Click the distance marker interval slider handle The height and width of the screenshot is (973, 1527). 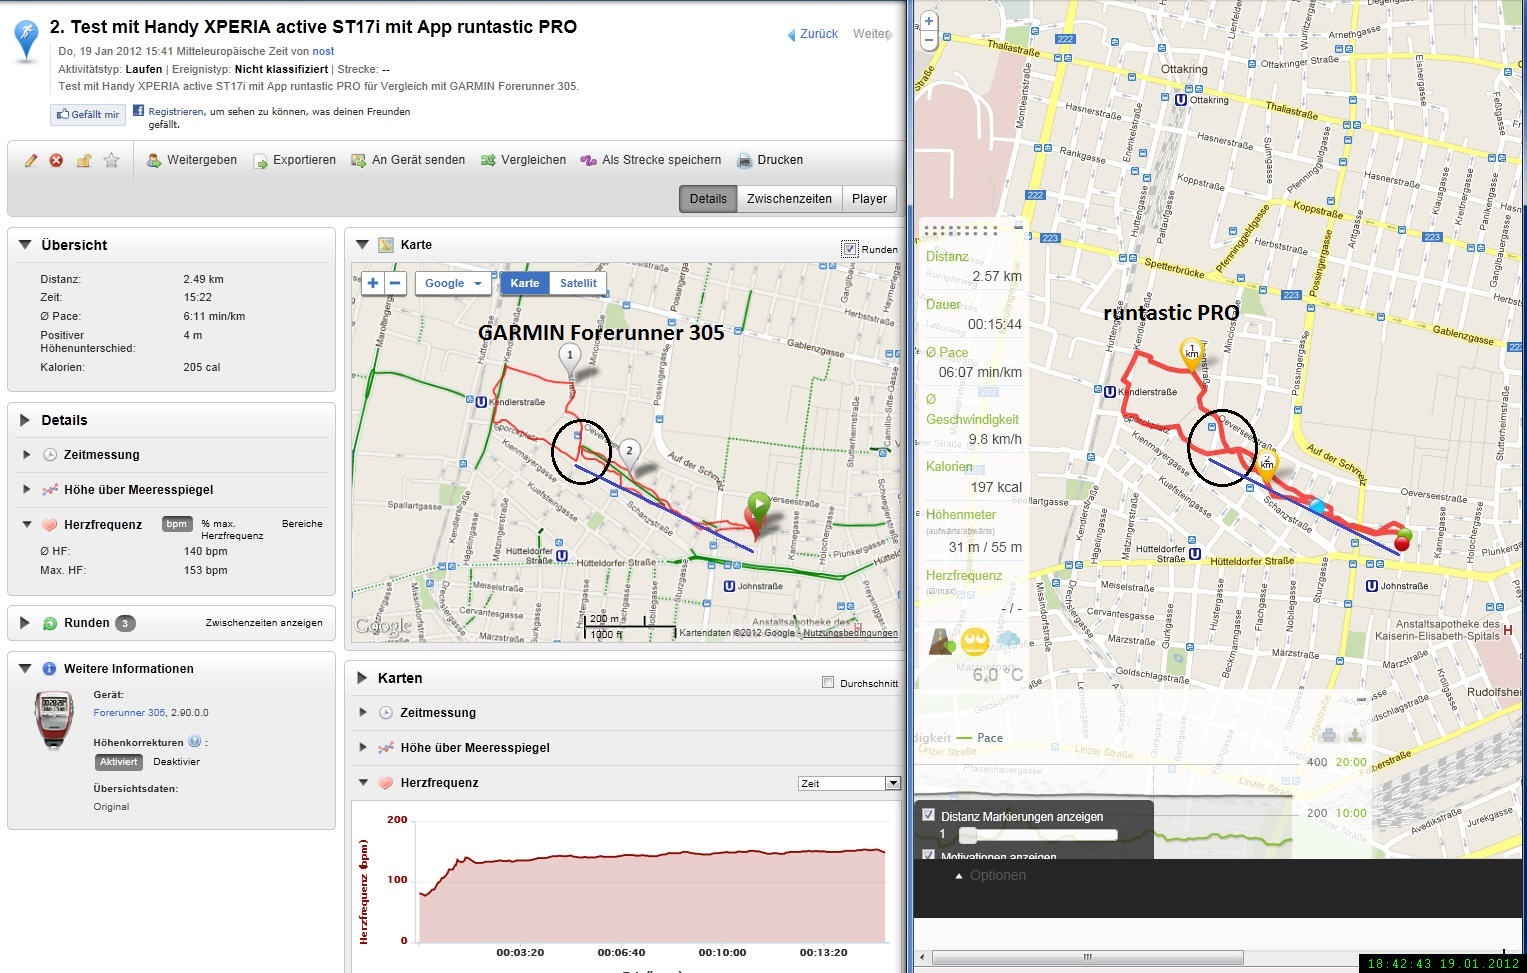tap(967, 834)
